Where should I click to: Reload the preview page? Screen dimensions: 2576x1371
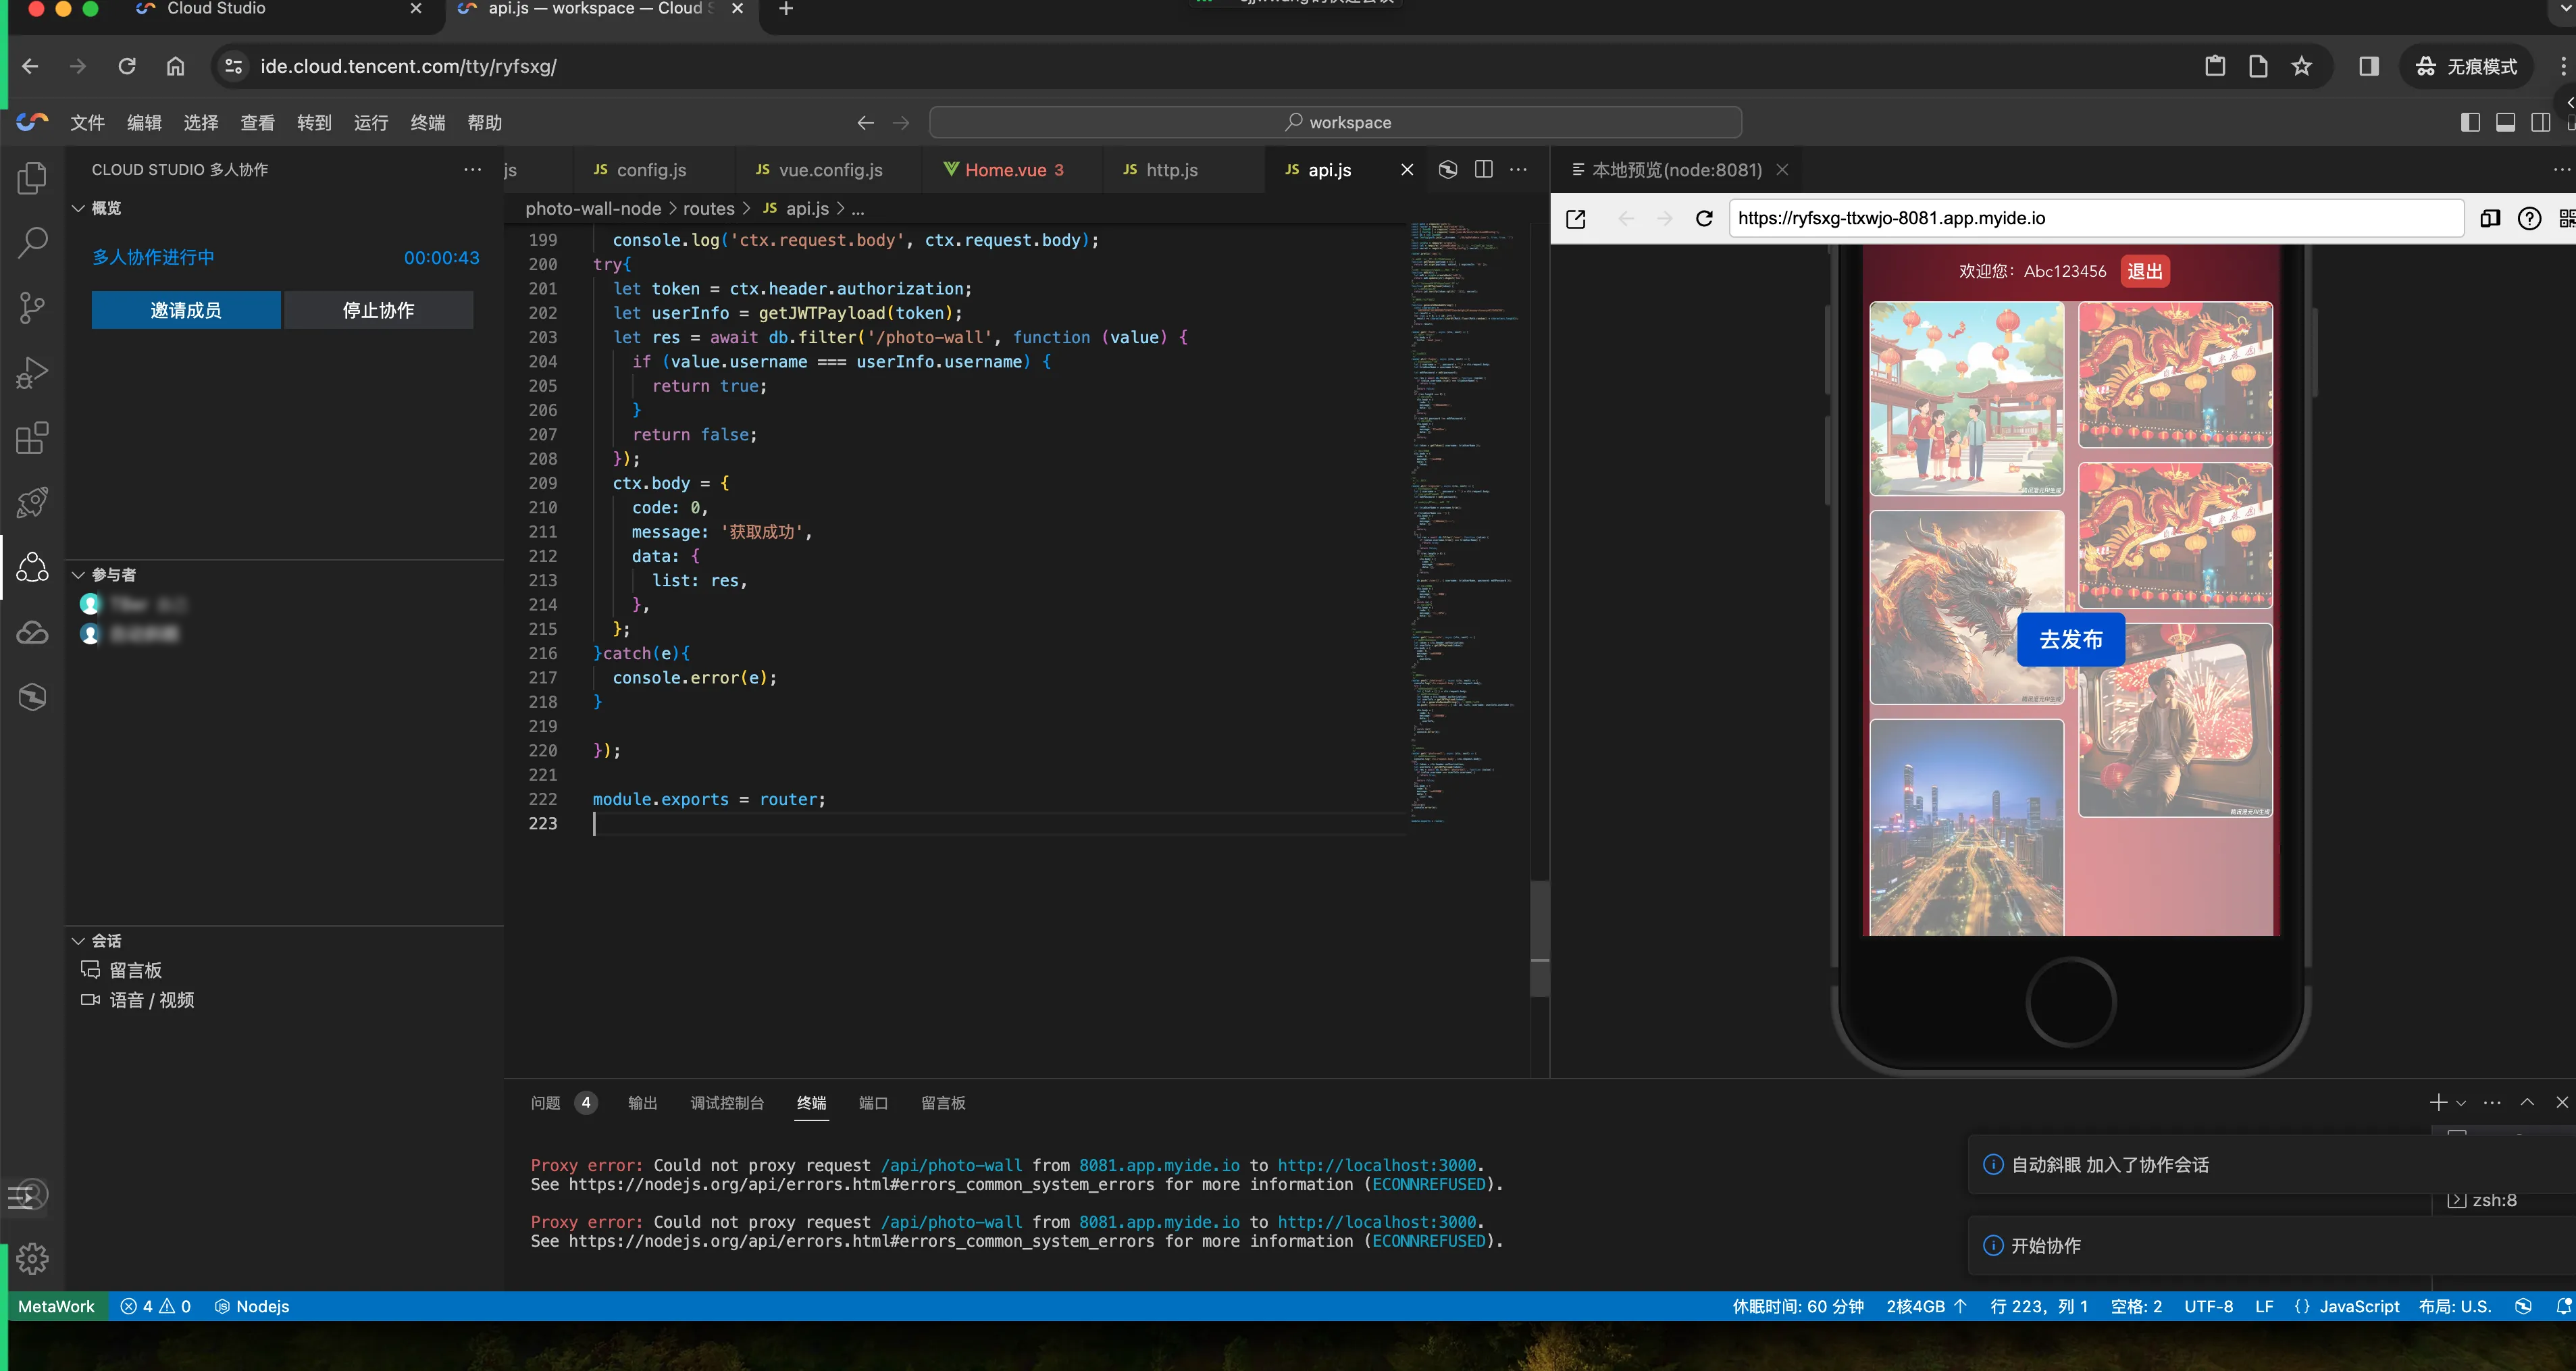tap(1704, 219)
